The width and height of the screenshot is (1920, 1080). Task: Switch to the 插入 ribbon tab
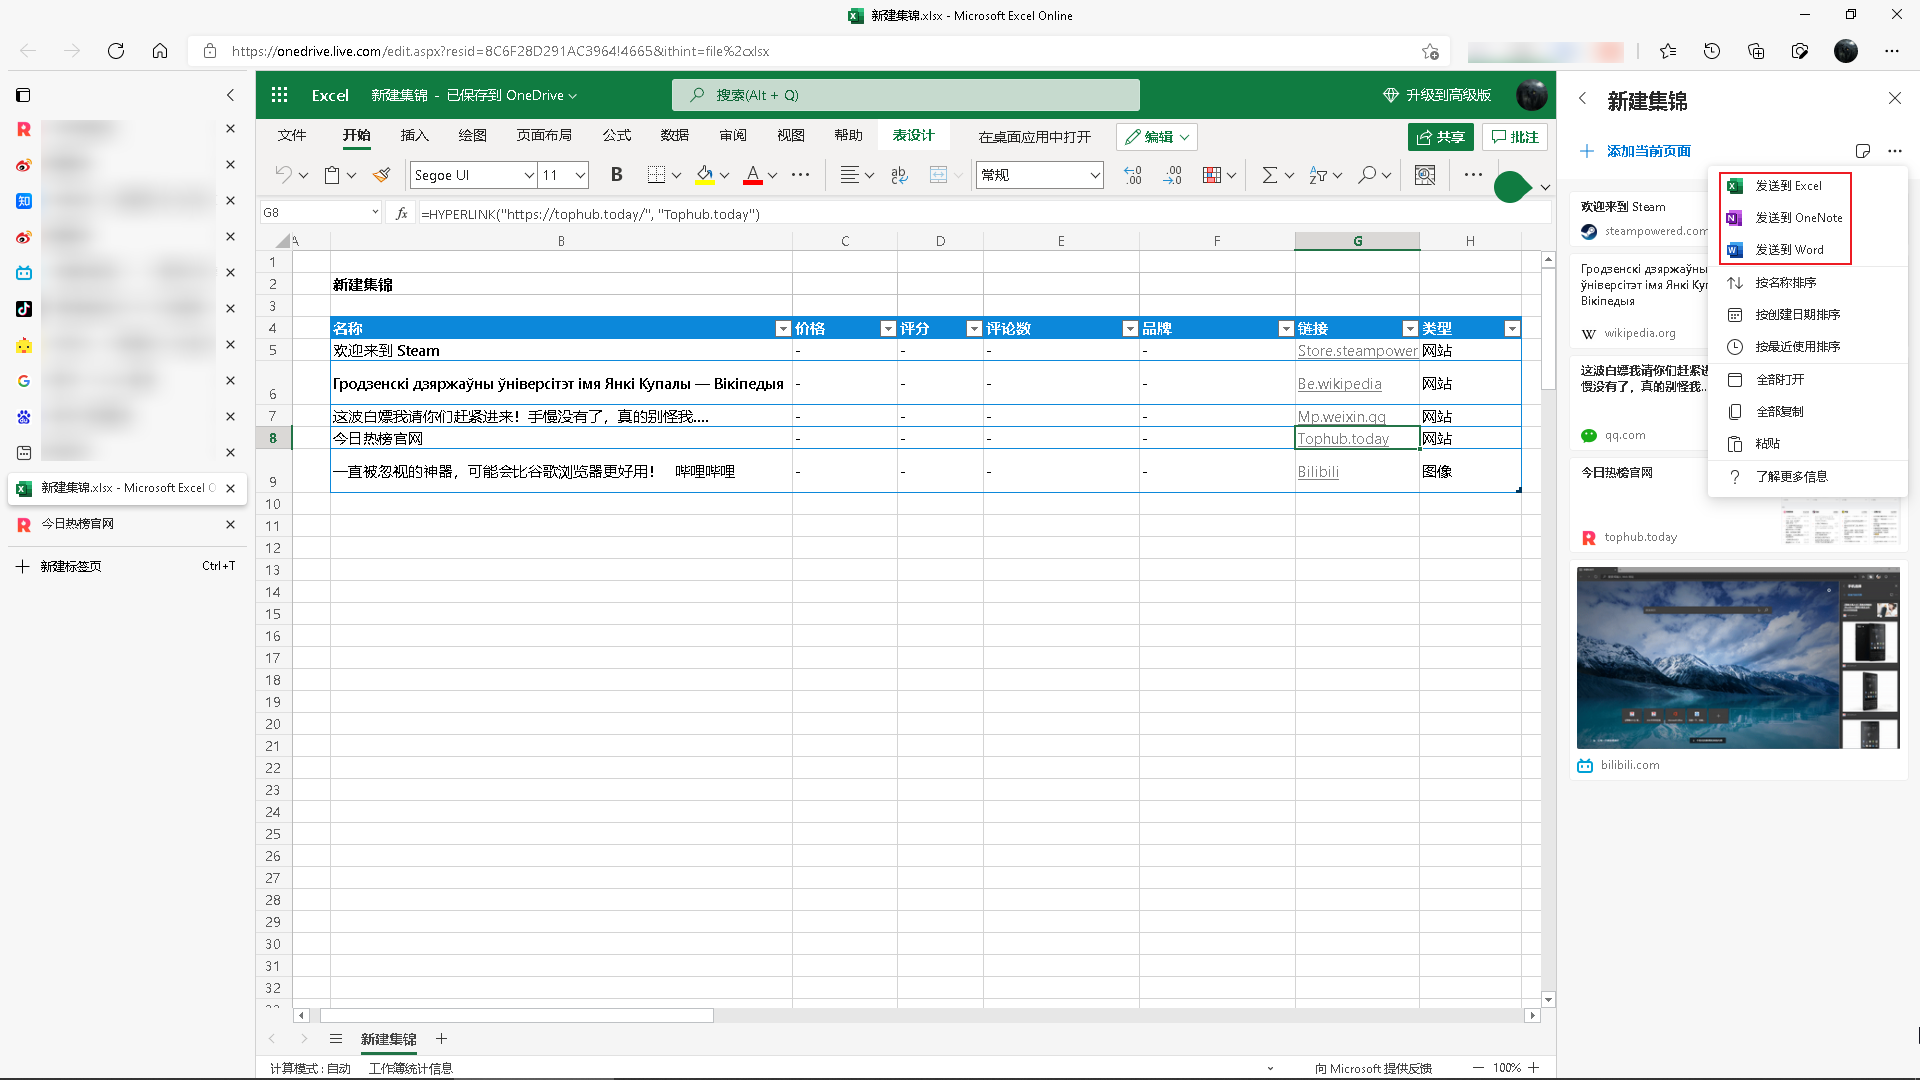pos(414,135)
